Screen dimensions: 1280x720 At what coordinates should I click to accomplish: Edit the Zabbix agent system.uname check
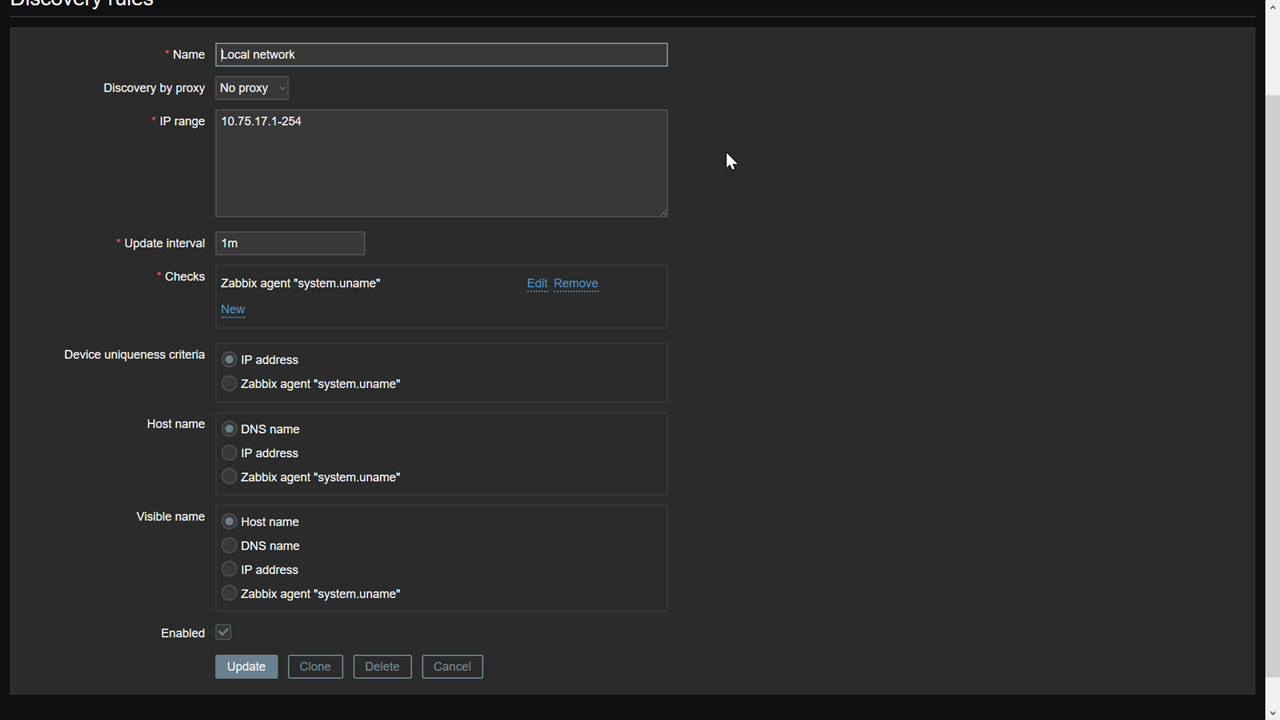coord(537,283)
